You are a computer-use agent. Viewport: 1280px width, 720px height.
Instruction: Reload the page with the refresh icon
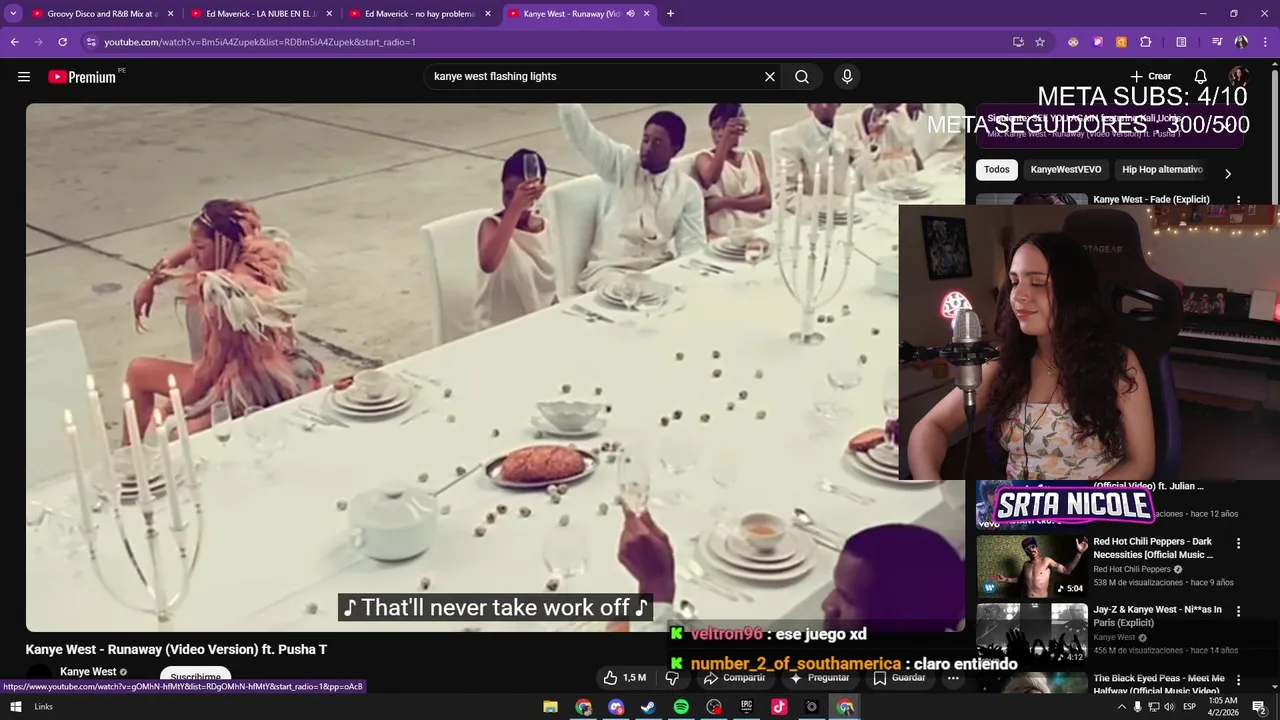62,42
